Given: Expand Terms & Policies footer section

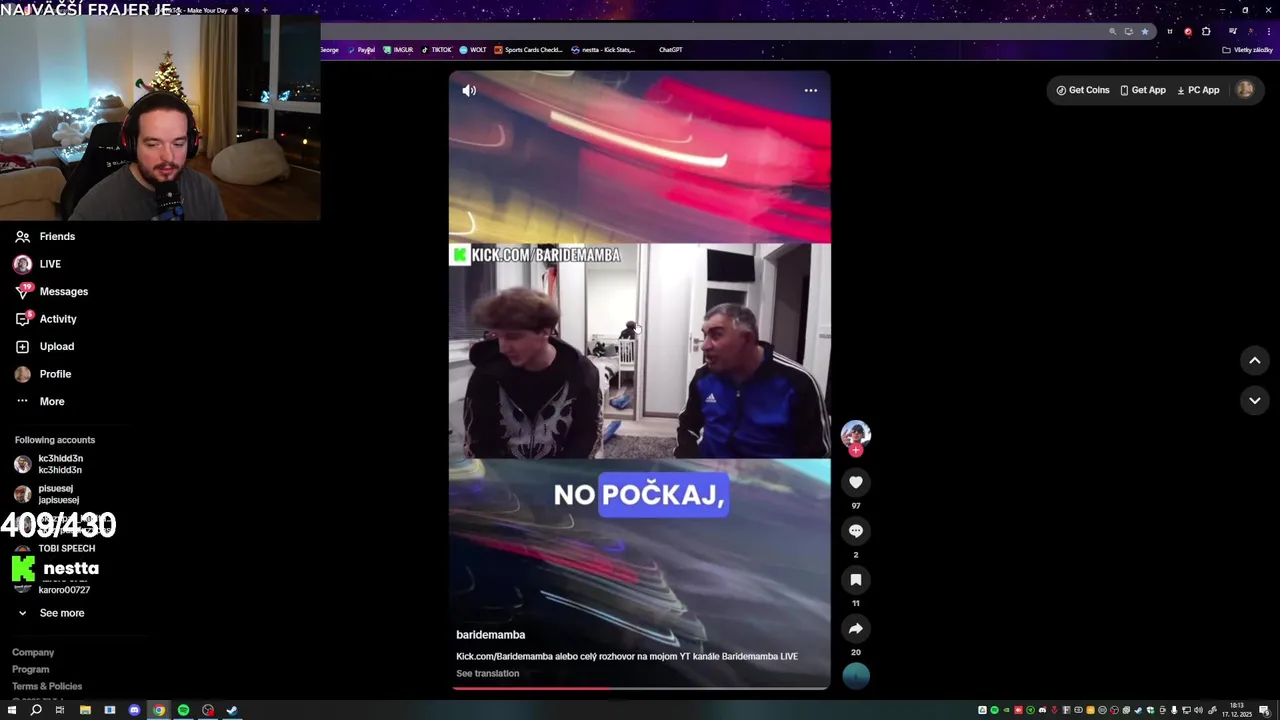Looking at the screenshot, I should (x=47, y=686).
